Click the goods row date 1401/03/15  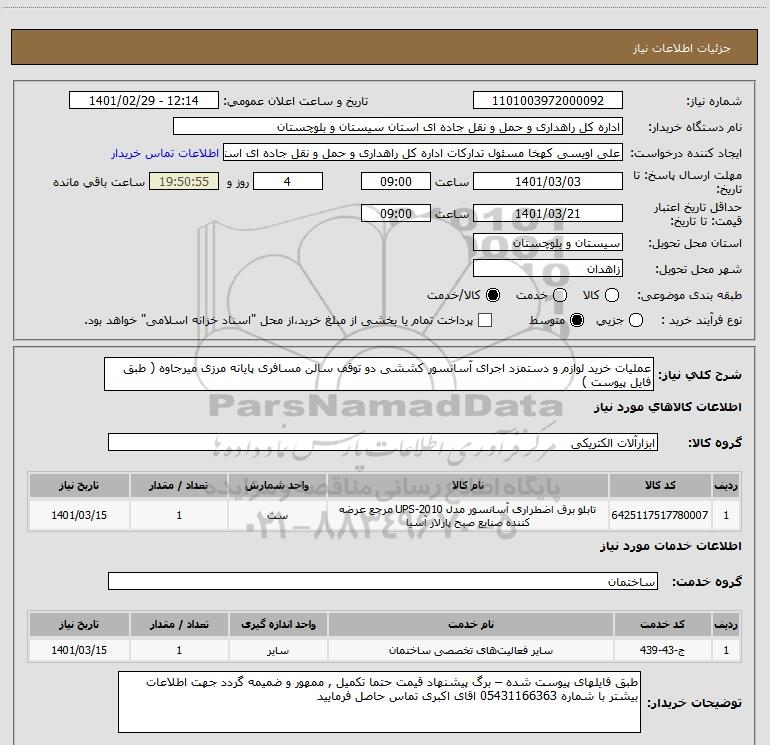[79, 515]
